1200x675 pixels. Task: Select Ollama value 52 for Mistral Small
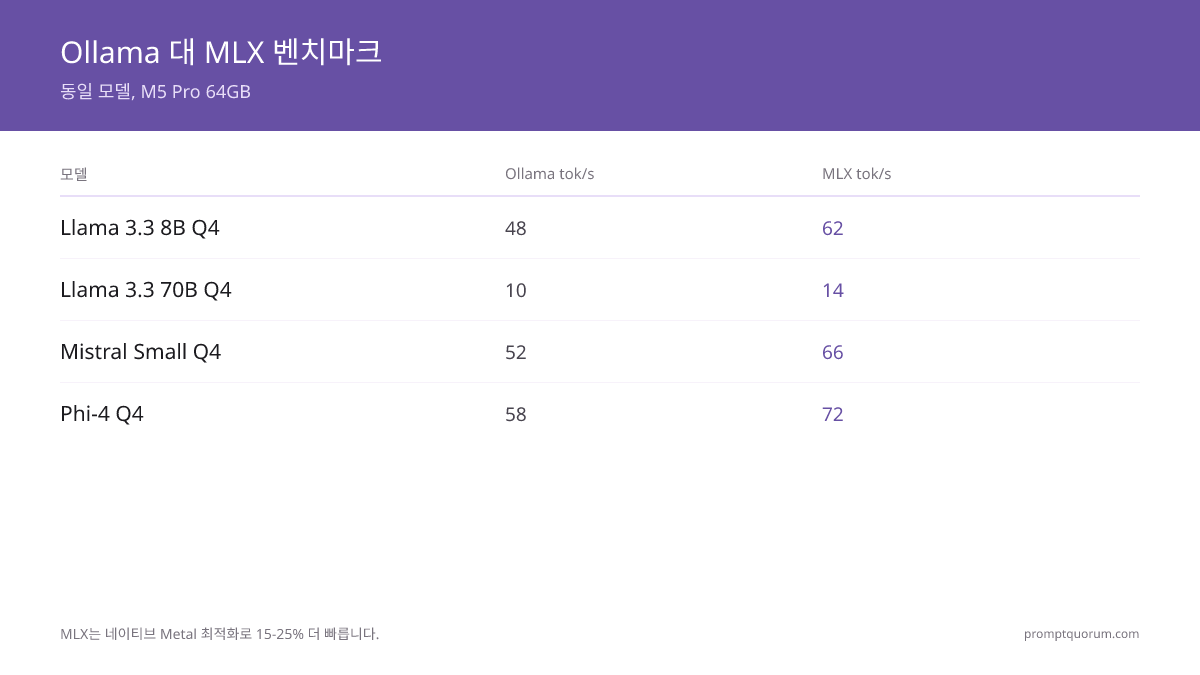516,352
